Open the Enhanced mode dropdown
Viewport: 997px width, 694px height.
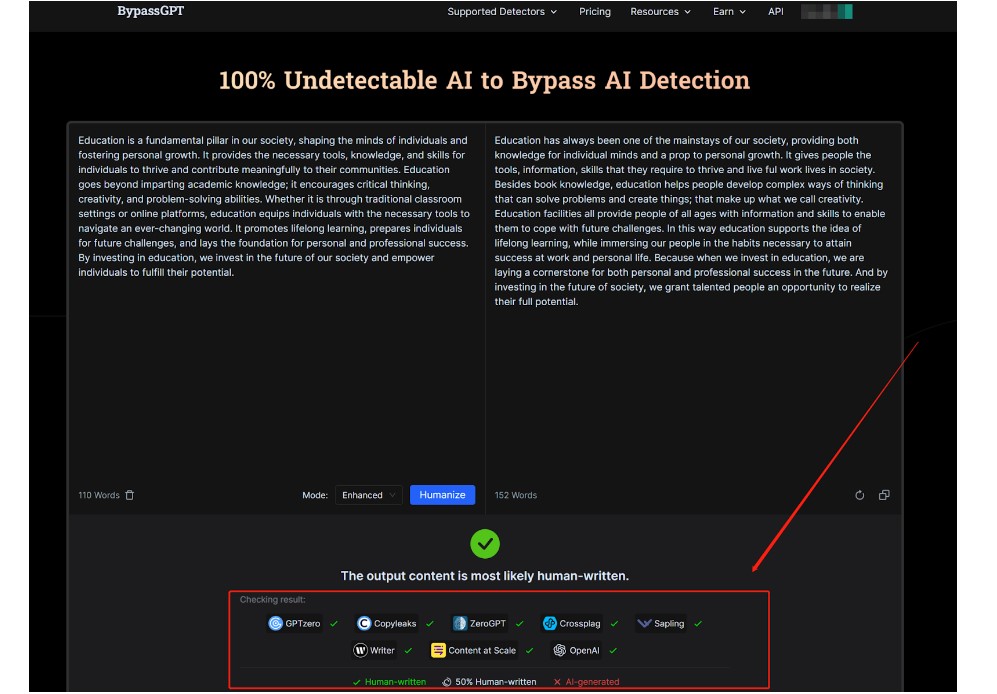tap(369, 495)
